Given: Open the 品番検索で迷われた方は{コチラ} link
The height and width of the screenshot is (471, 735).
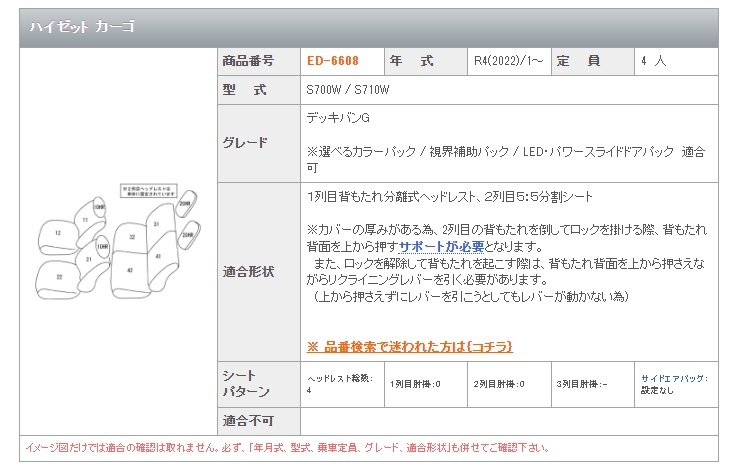Looking at the screenshot, I should point(410,346).
